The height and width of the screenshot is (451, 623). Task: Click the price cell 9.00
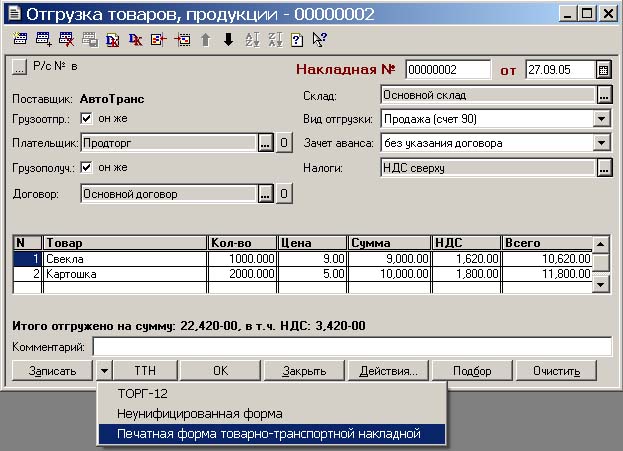(x=313, y=259)
